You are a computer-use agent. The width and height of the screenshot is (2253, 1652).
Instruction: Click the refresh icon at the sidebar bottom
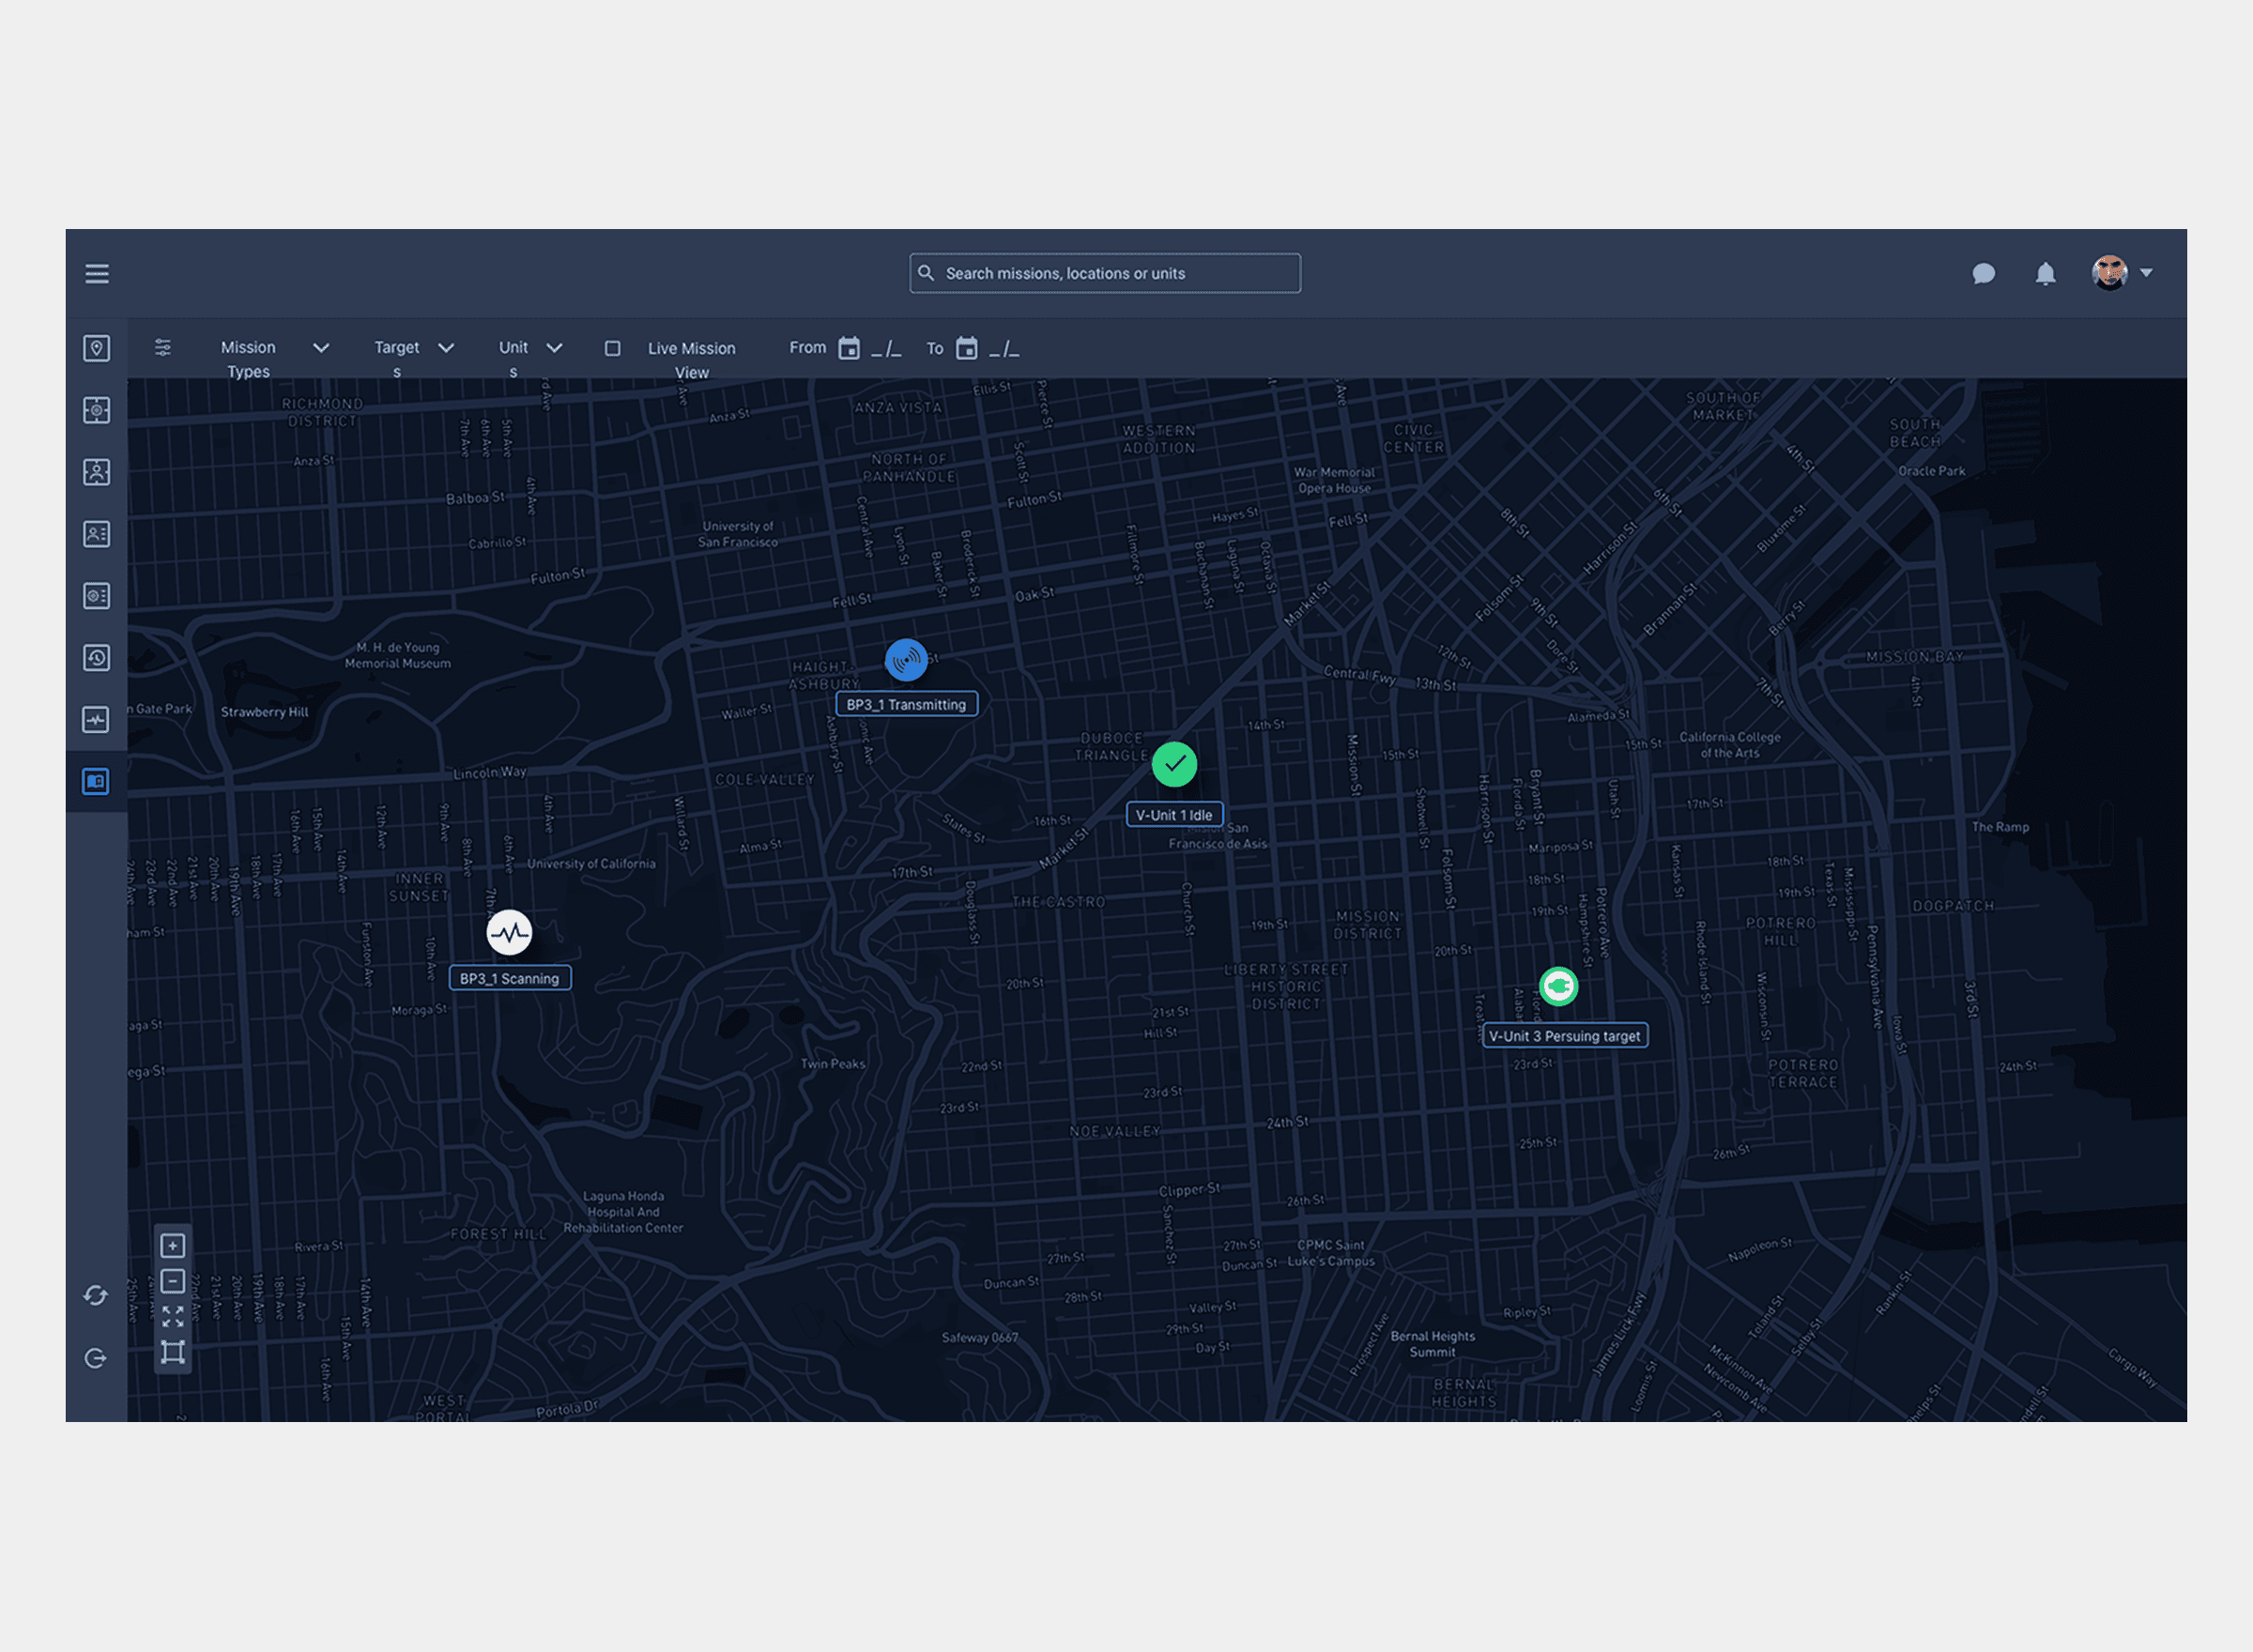point(96,1296)
